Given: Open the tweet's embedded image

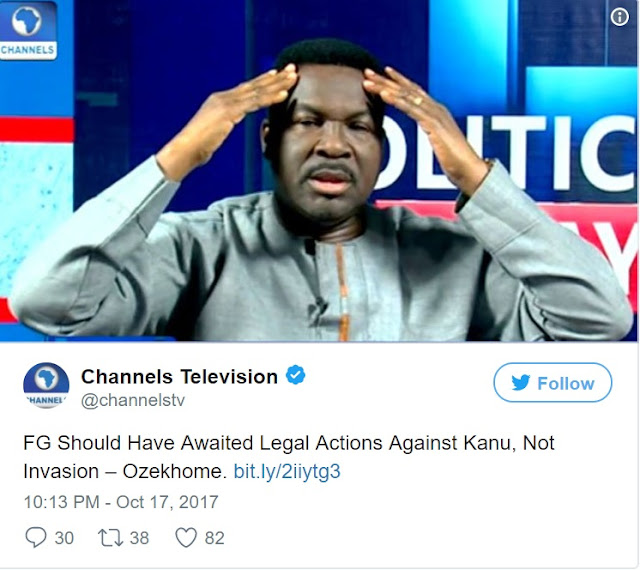Looking at the screenshot, I should [x=319, y=171].
